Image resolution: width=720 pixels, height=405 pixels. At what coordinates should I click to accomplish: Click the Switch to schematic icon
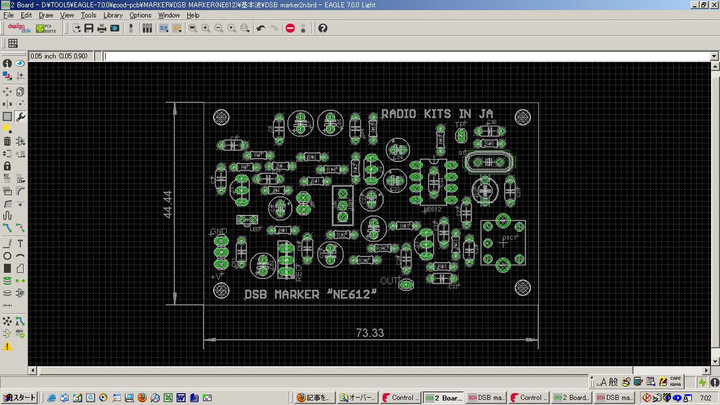point(132,28)
